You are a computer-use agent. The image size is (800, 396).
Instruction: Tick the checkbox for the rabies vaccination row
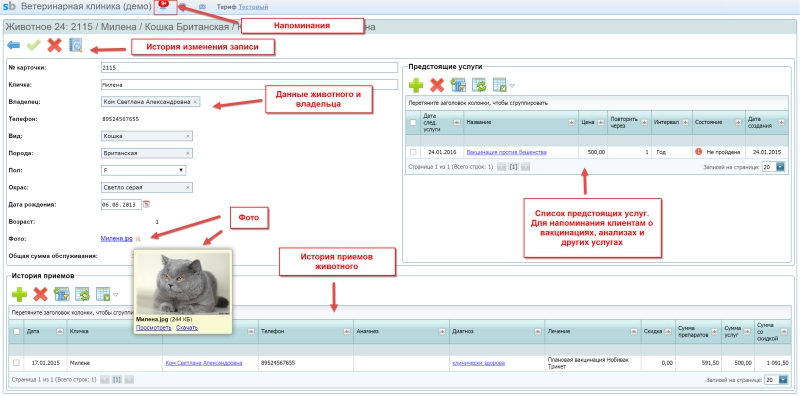[x=413, y=152]
